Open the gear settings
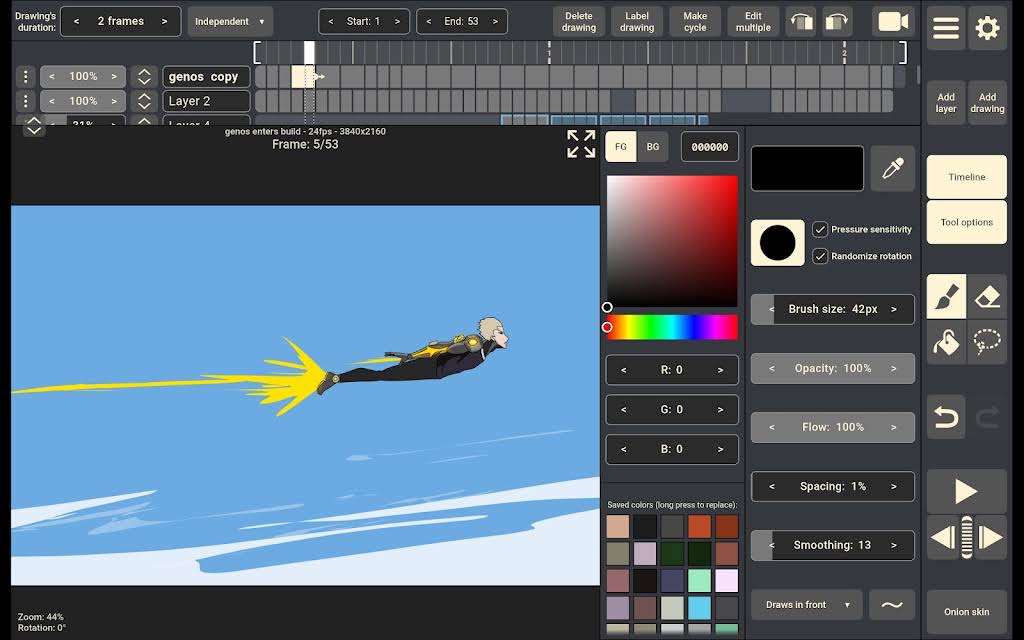 pyautogui.click(x=987, y=28)
